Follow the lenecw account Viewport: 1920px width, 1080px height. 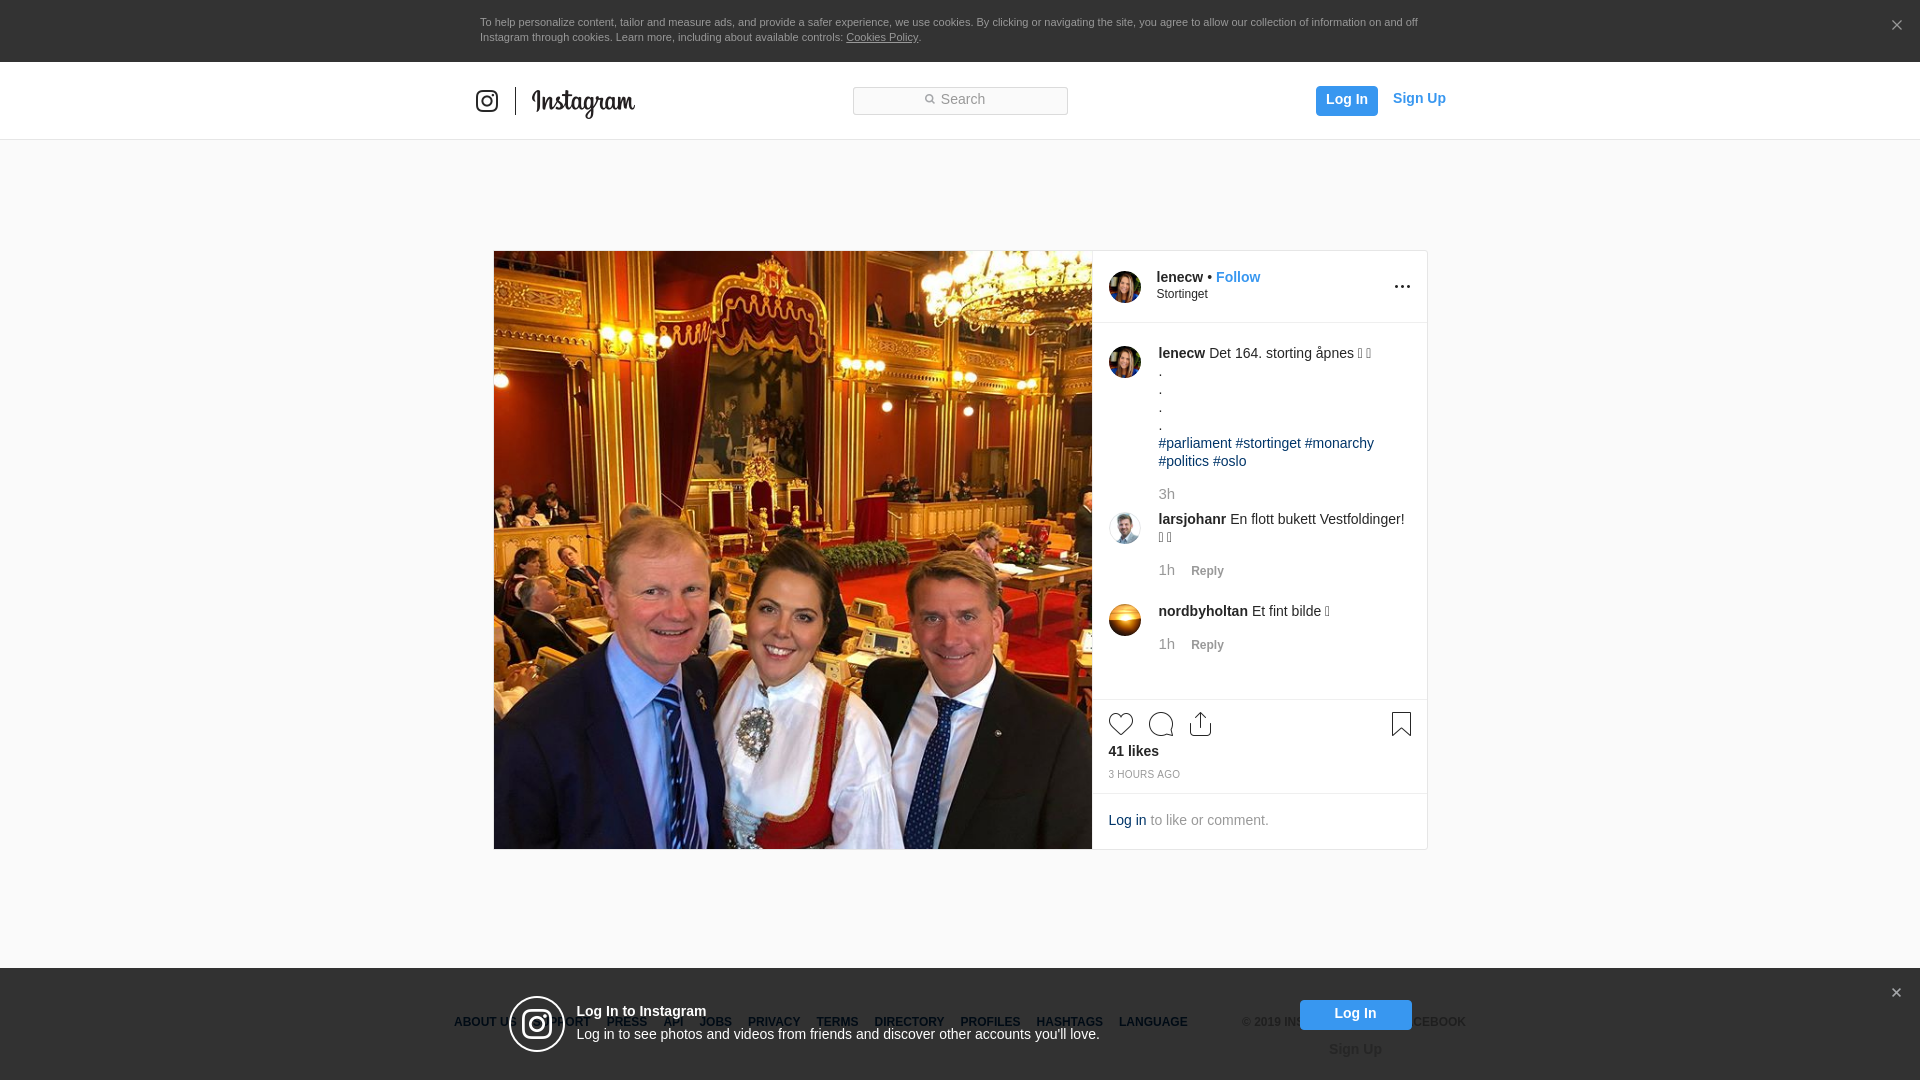coord(1238,277)
